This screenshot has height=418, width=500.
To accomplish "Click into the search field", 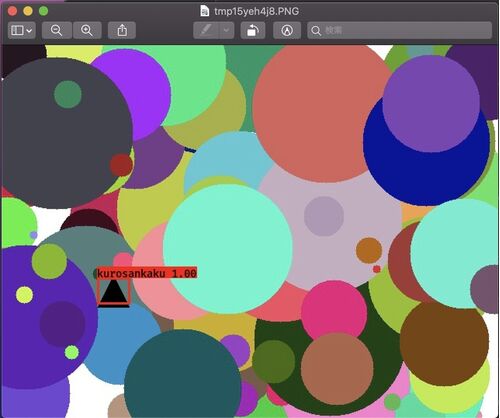I will point(399,30).
